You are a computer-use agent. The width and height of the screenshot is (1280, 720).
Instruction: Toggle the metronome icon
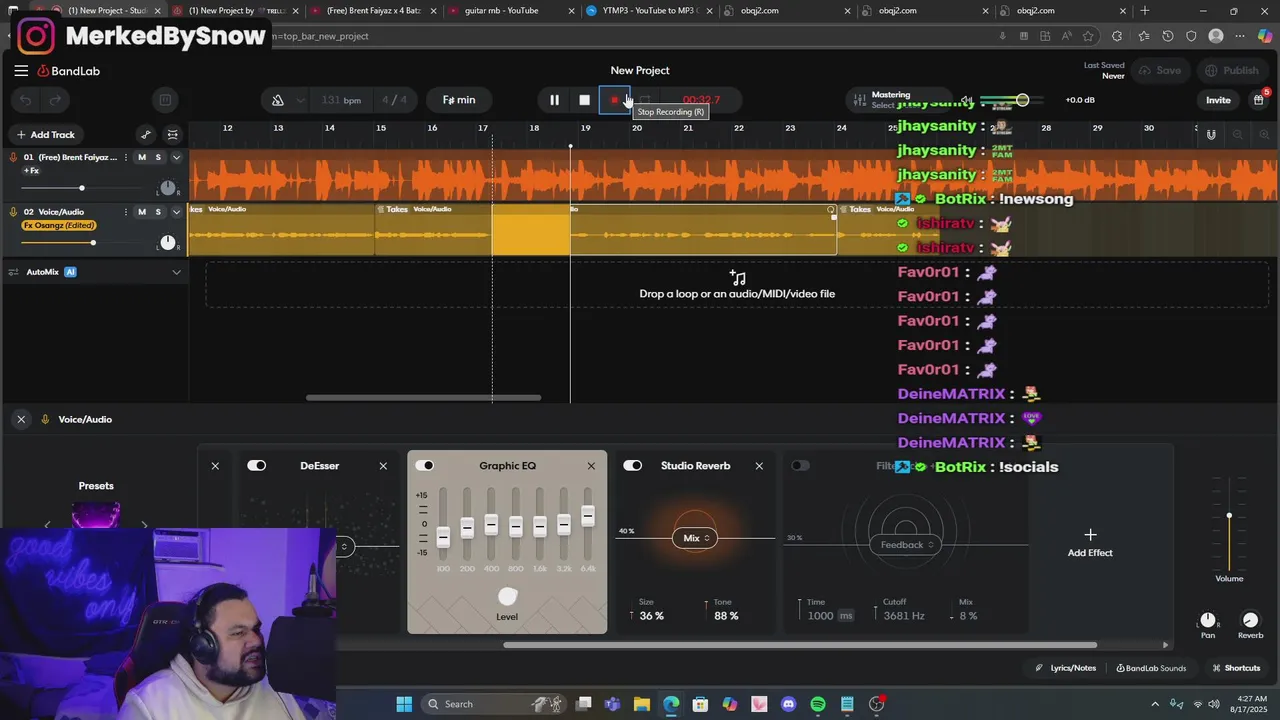pyautogui.click(x=278, y=100)
